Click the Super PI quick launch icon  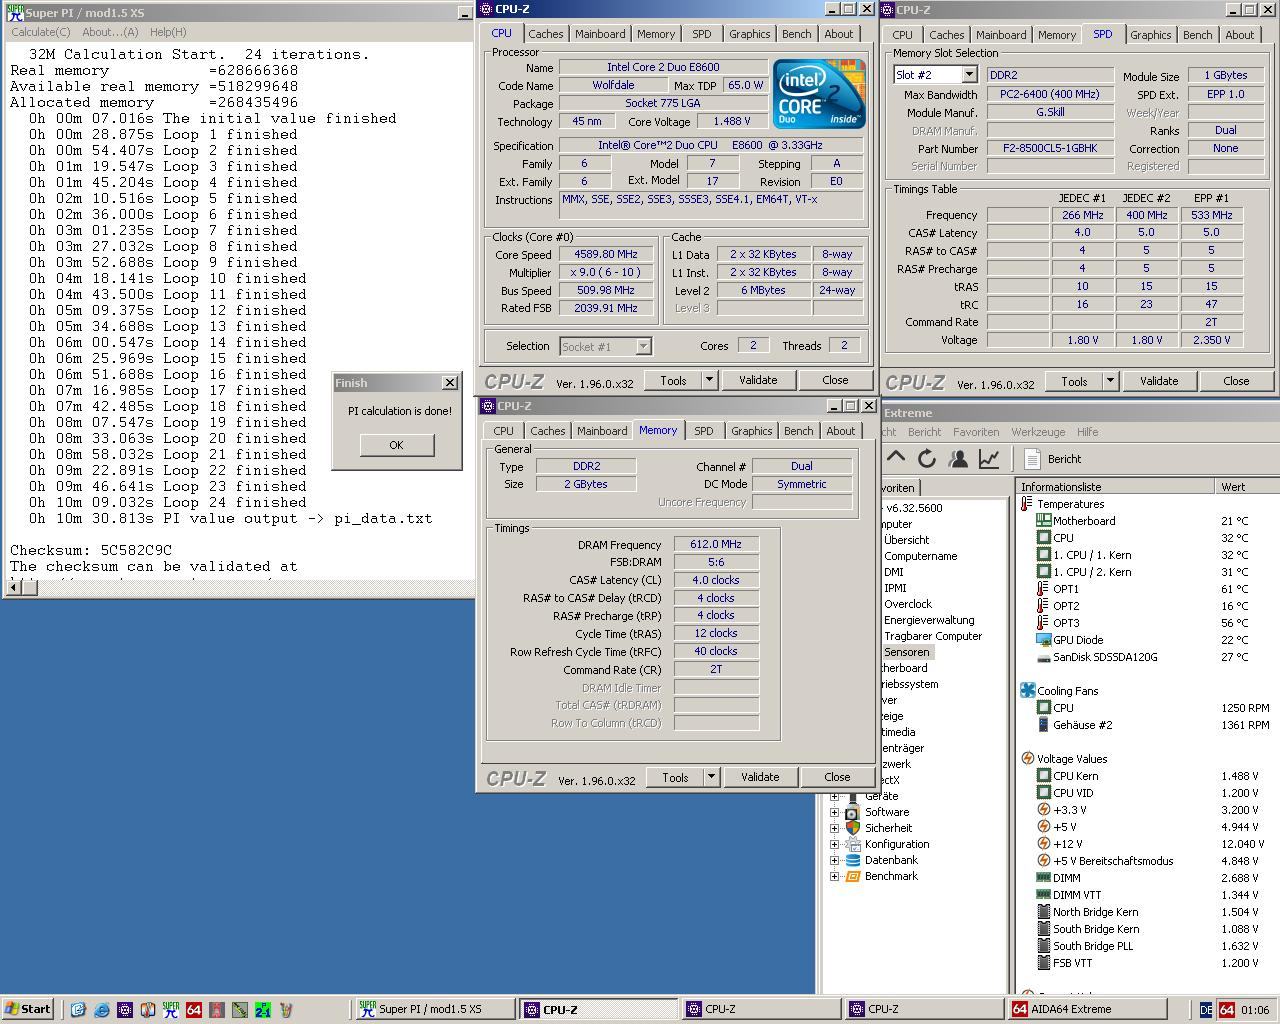pyautogui.click(x=171, y=1010)
